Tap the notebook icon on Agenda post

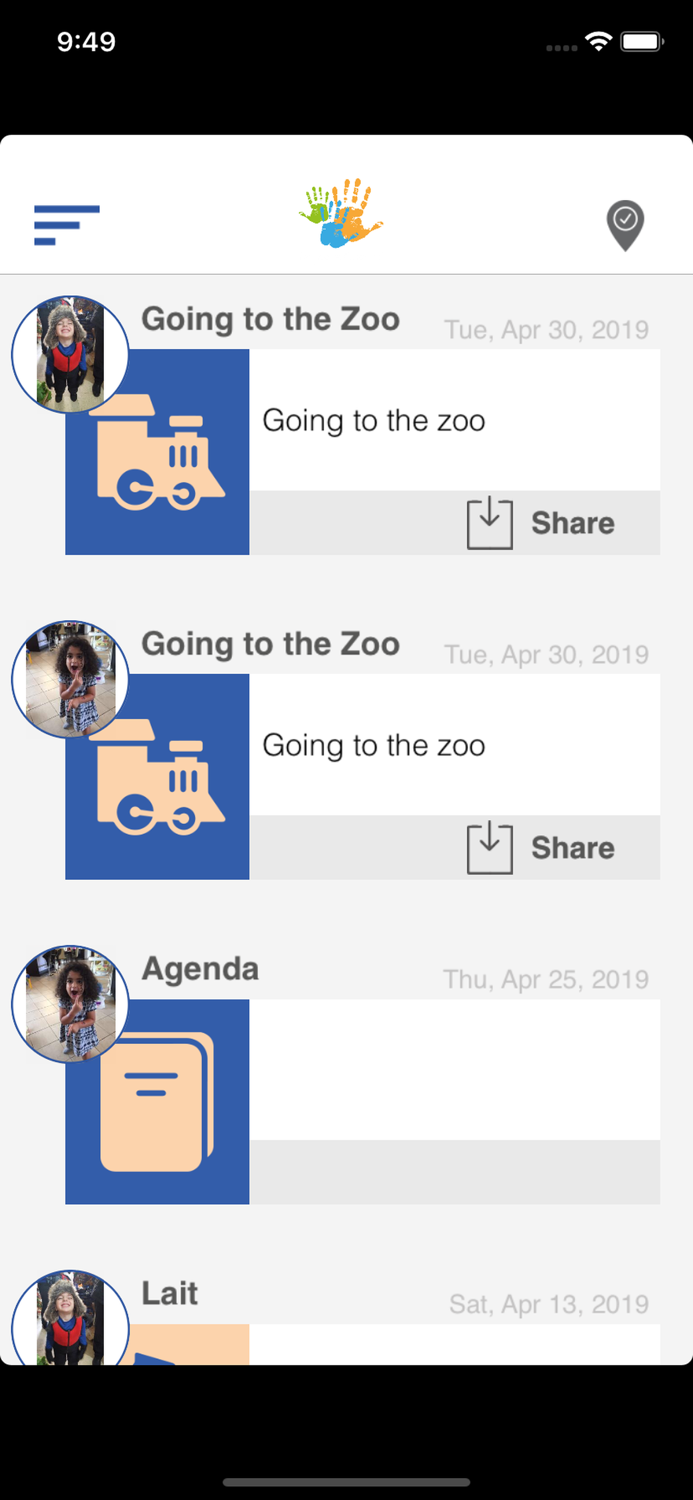pyautogui.click(x=158, y=1100)
